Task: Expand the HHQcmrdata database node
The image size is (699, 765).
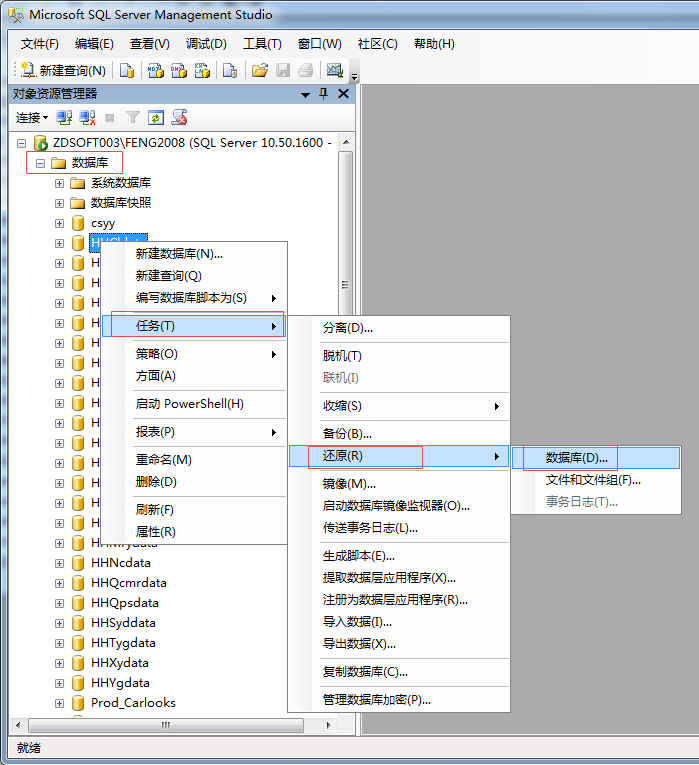Action: pos(59,584)
